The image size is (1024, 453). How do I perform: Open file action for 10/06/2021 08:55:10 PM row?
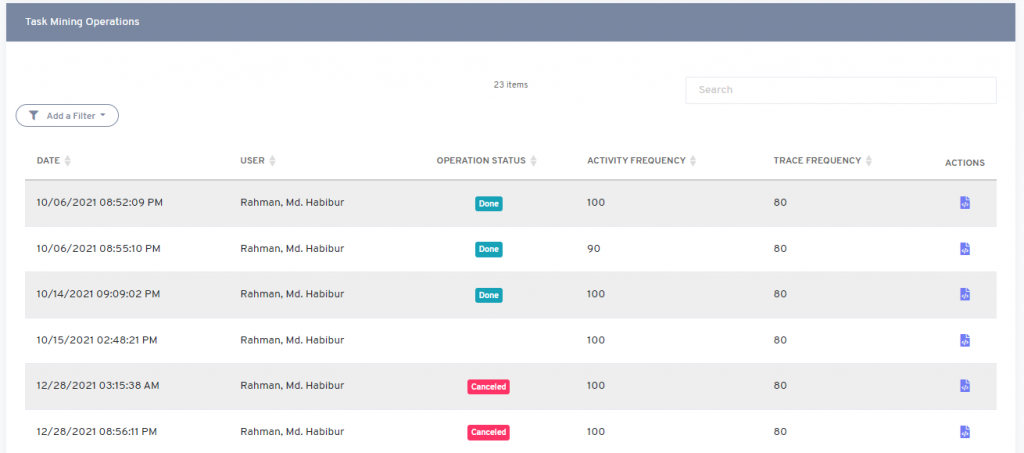(965, 249)
